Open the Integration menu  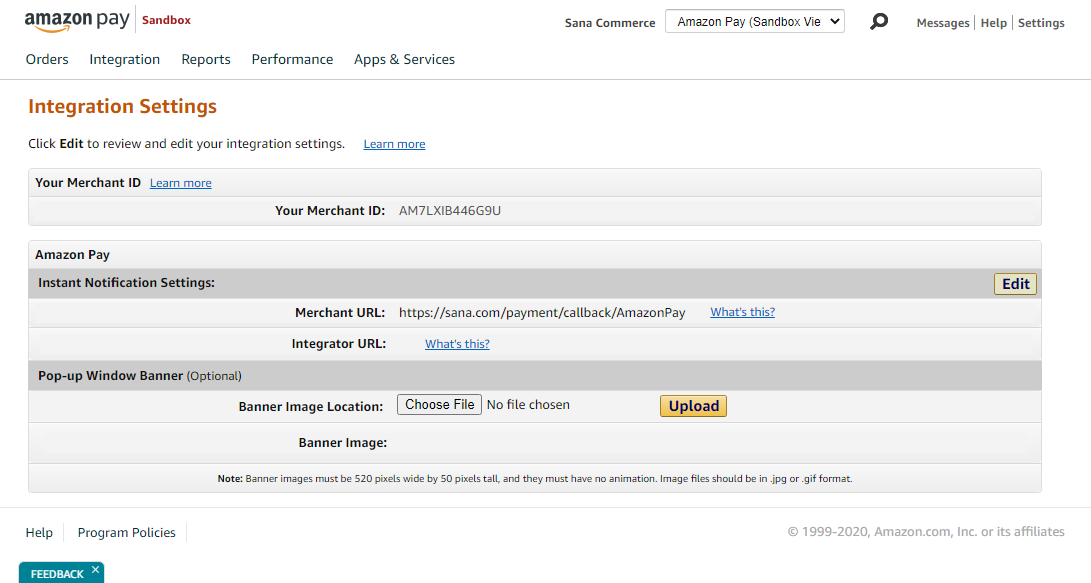point(125,60)
